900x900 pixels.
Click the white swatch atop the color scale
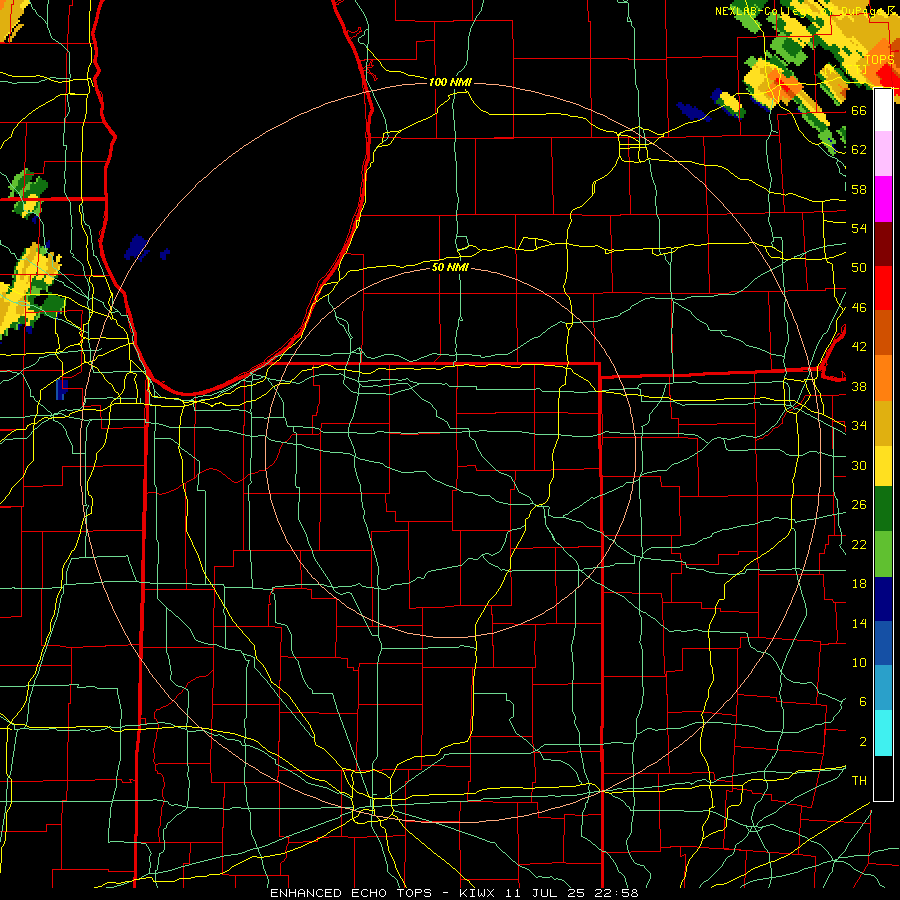click(883, 110)
